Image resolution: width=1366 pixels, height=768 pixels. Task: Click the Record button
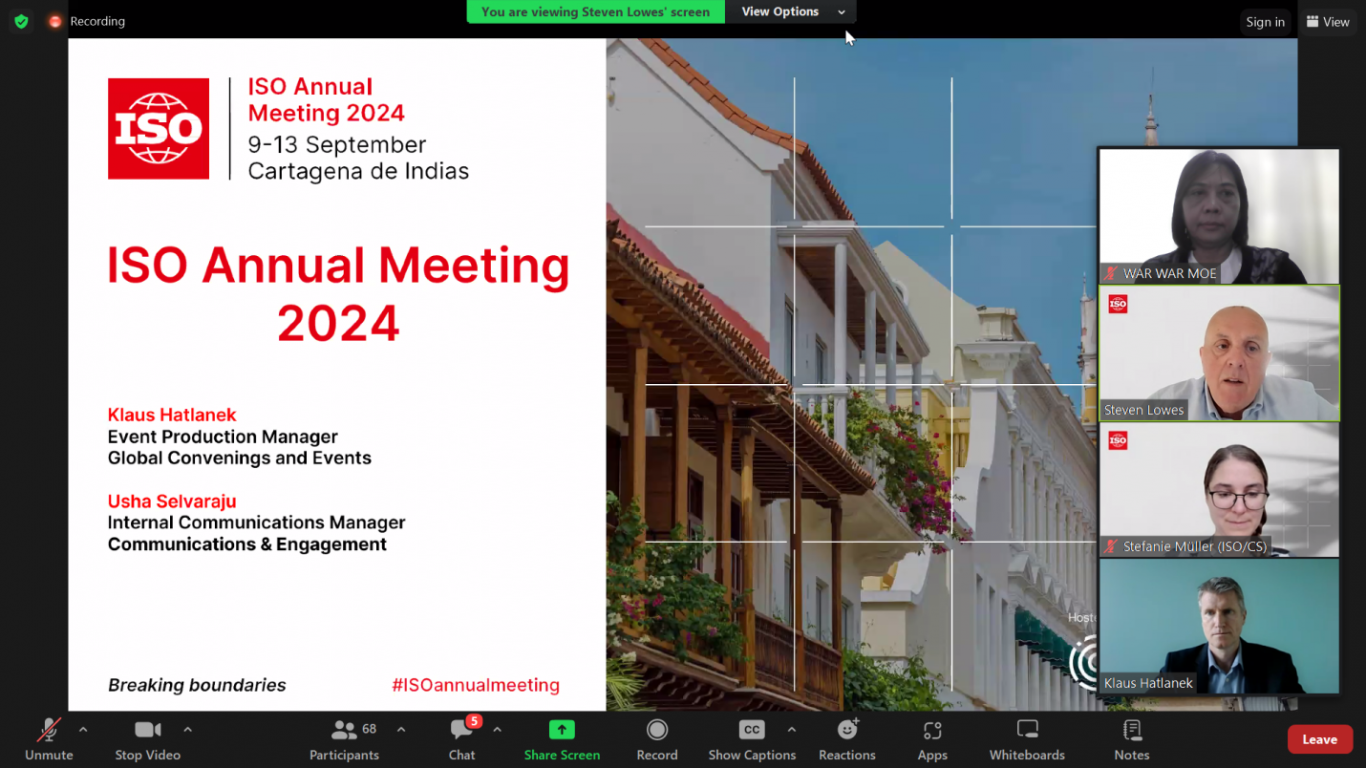[657, 740]
